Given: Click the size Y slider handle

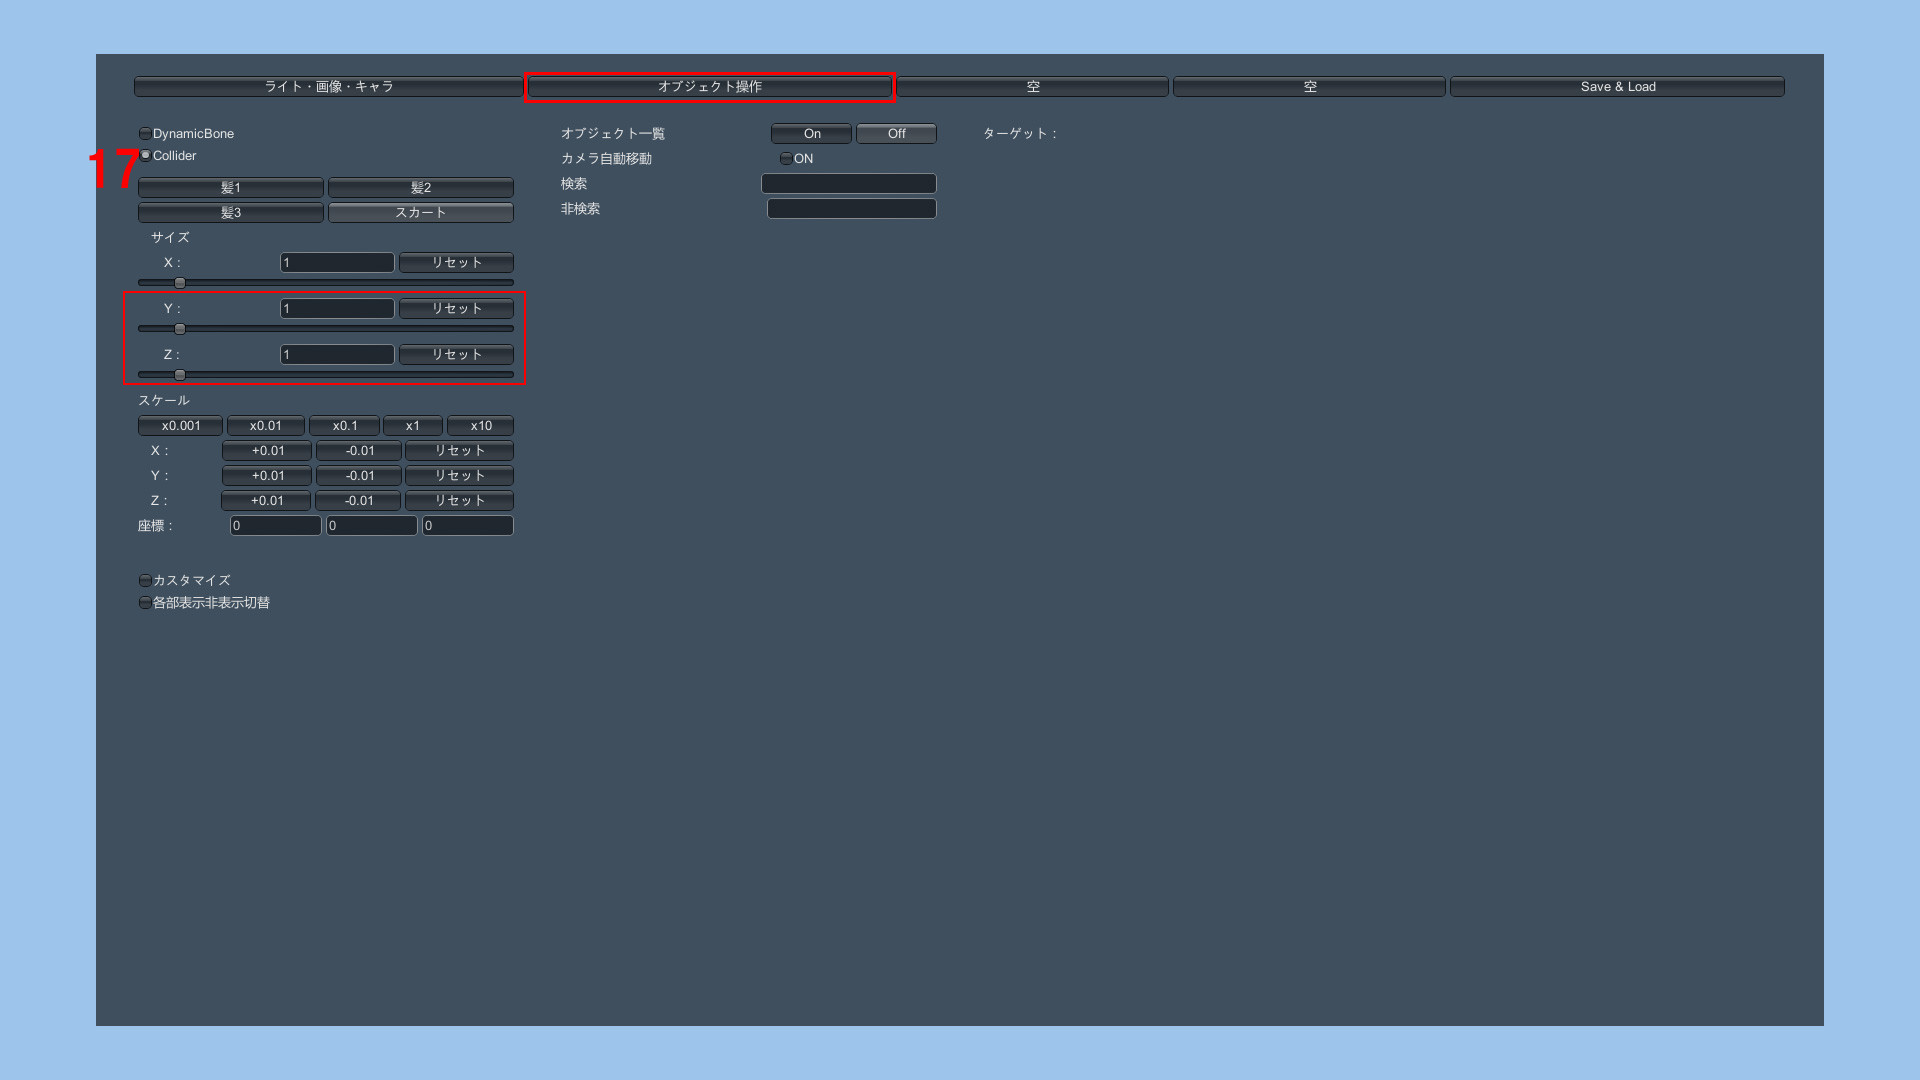Looking at the screenshot, I should pos(180,329).
